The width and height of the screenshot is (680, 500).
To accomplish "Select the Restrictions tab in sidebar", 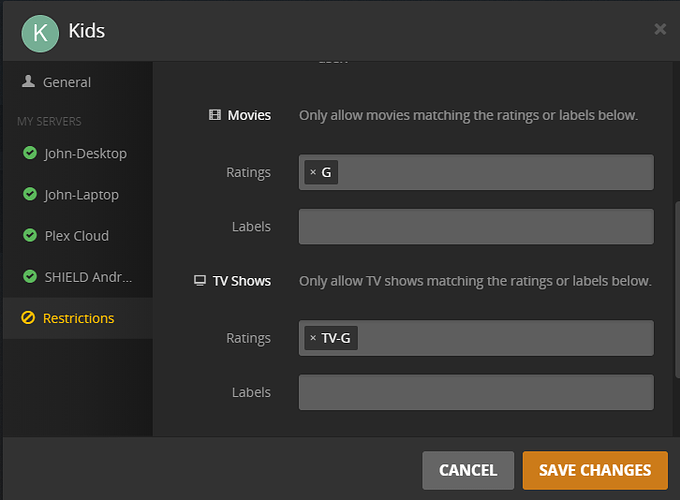I will tap(78, 318).
